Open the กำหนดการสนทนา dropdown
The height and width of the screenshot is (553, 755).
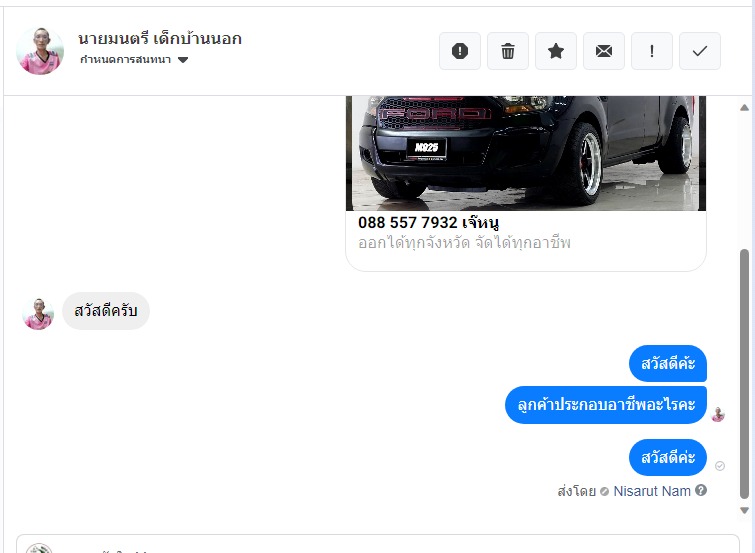[x=134, y=60]
